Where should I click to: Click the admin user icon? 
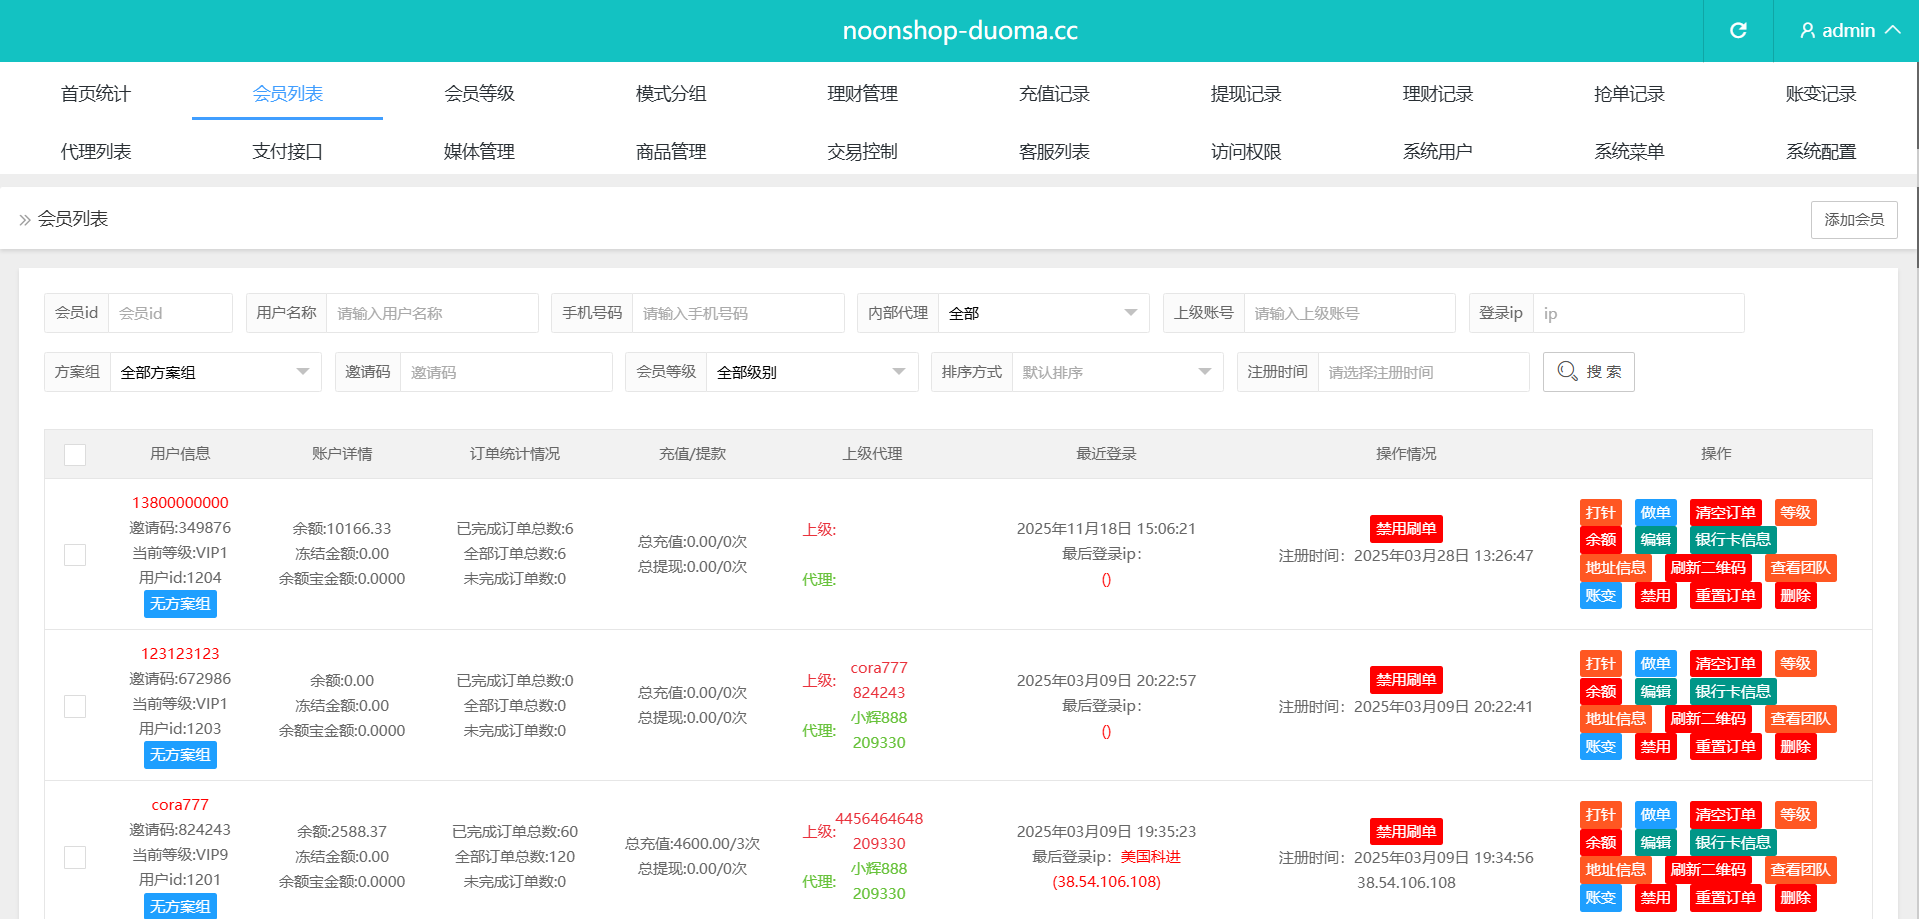1807,31
